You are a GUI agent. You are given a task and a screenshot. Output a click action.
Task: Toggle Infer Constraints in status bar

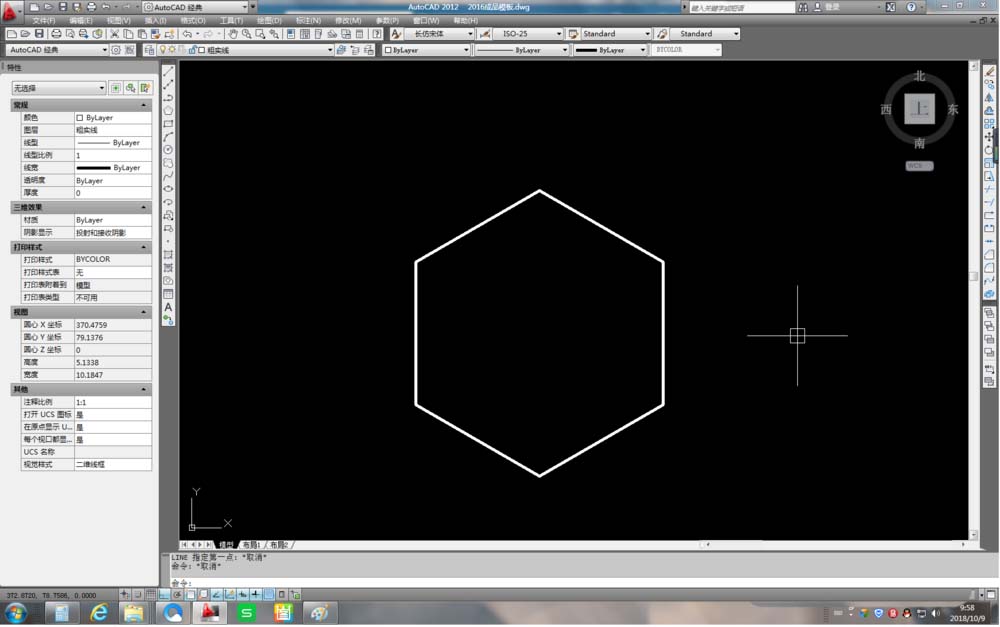click(125, 594)
